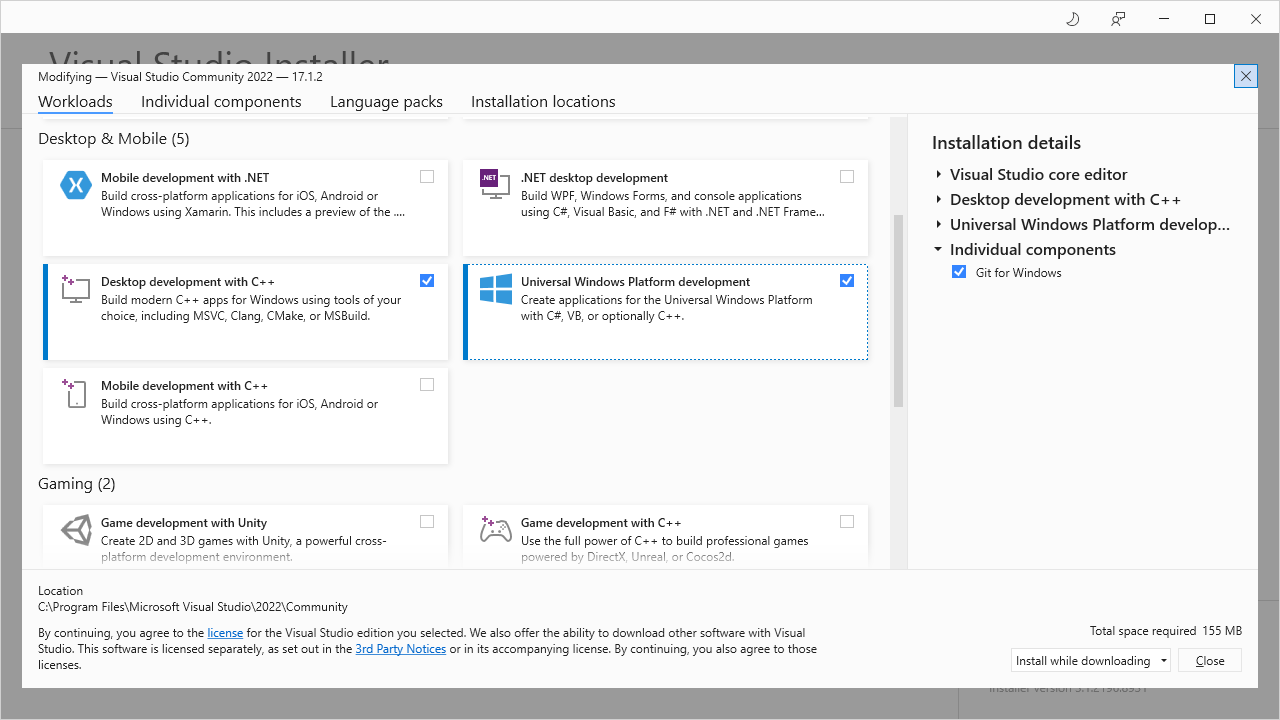The image size is (1280, 720).
Task: Close the Modifying dialog with the X button
Action: coord(1246,76)
